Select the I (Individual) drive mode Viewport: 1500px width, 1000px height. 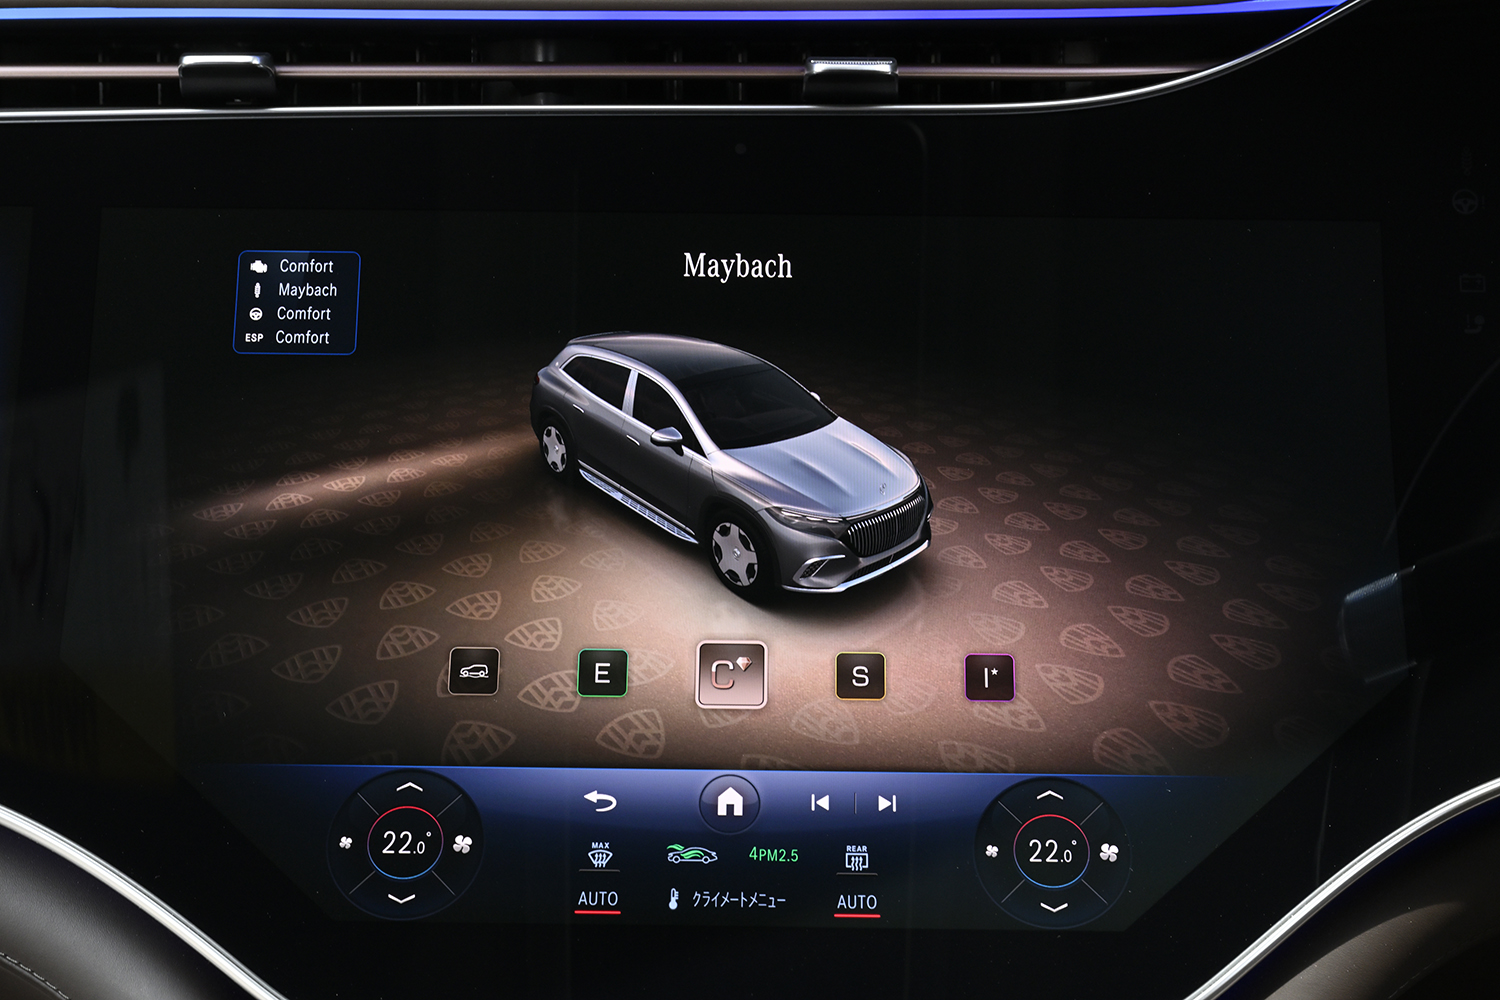pos(989,678)
